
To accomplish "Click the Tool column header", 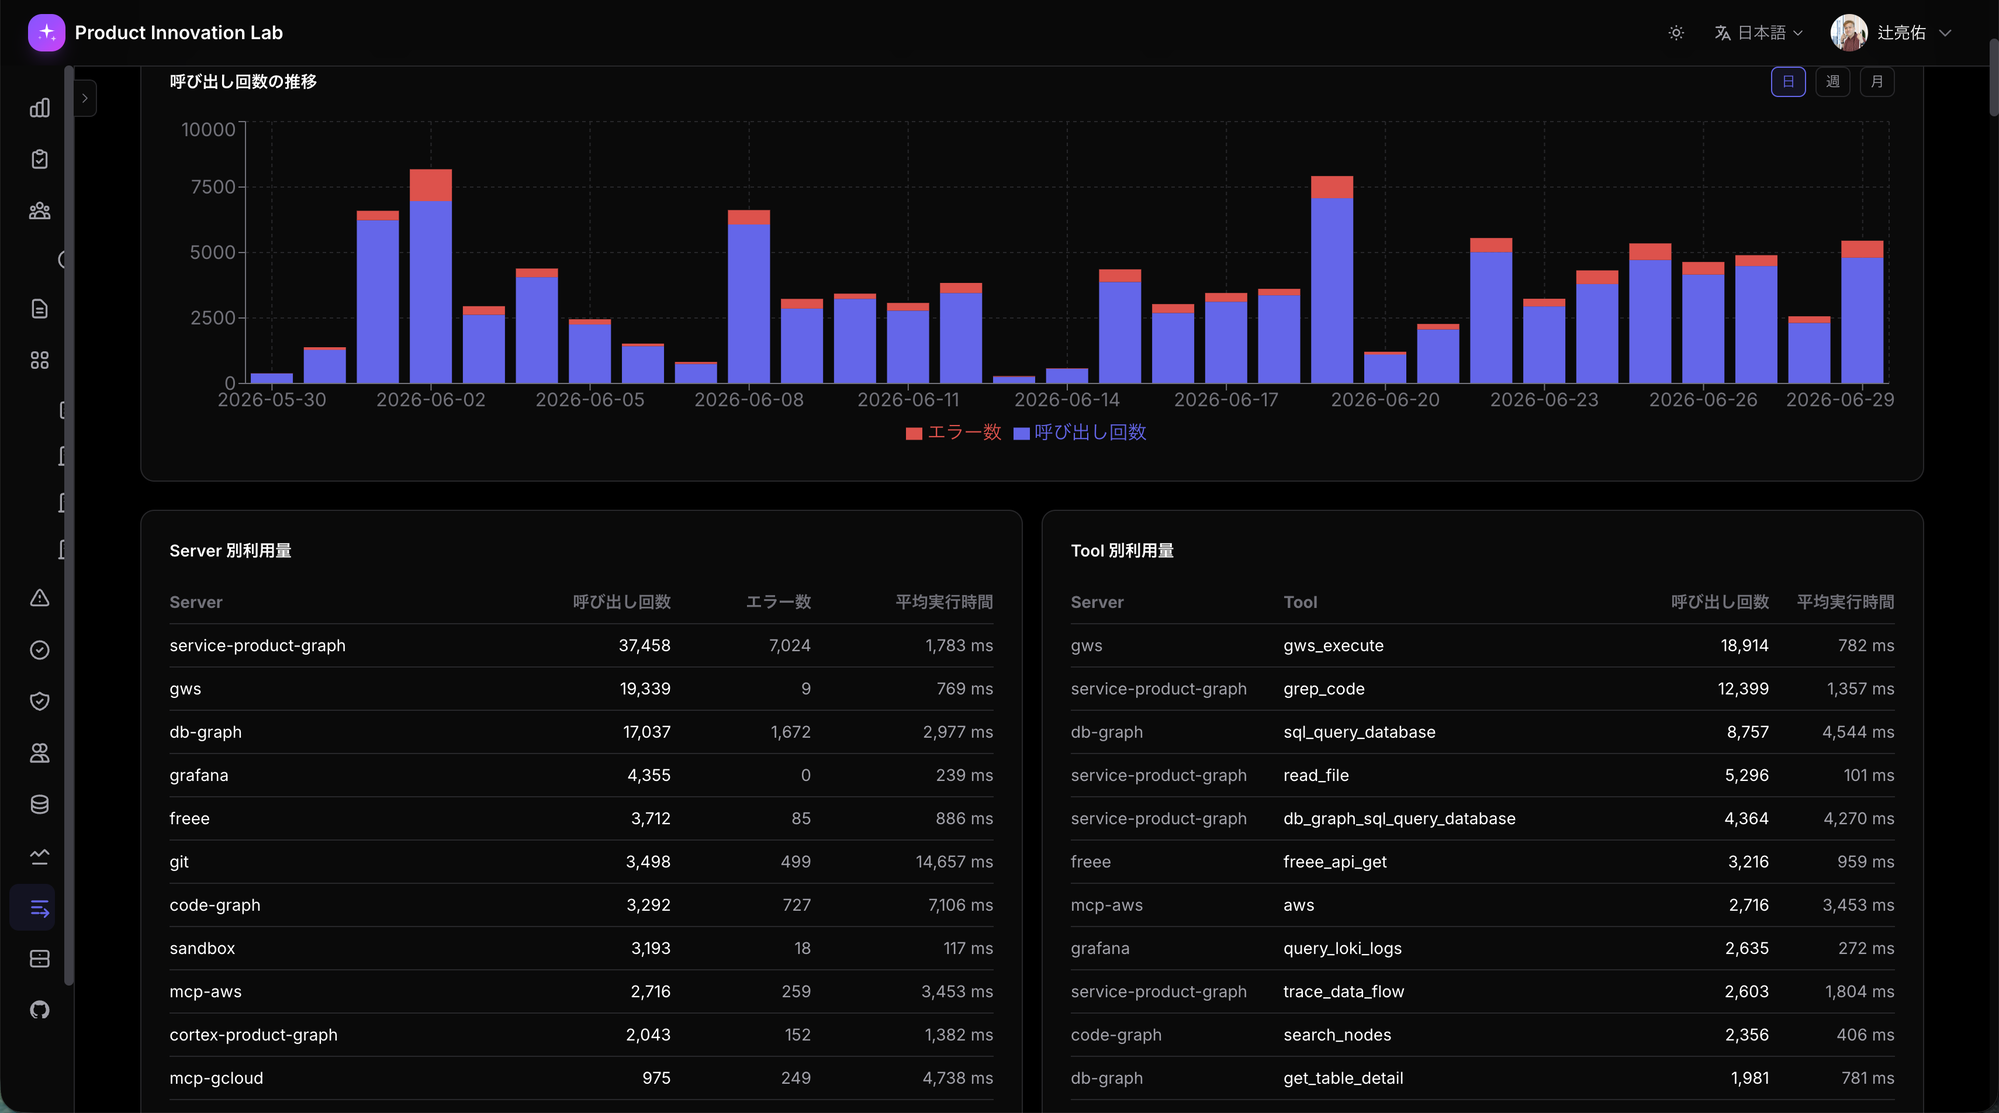I will coord(1300,602).
